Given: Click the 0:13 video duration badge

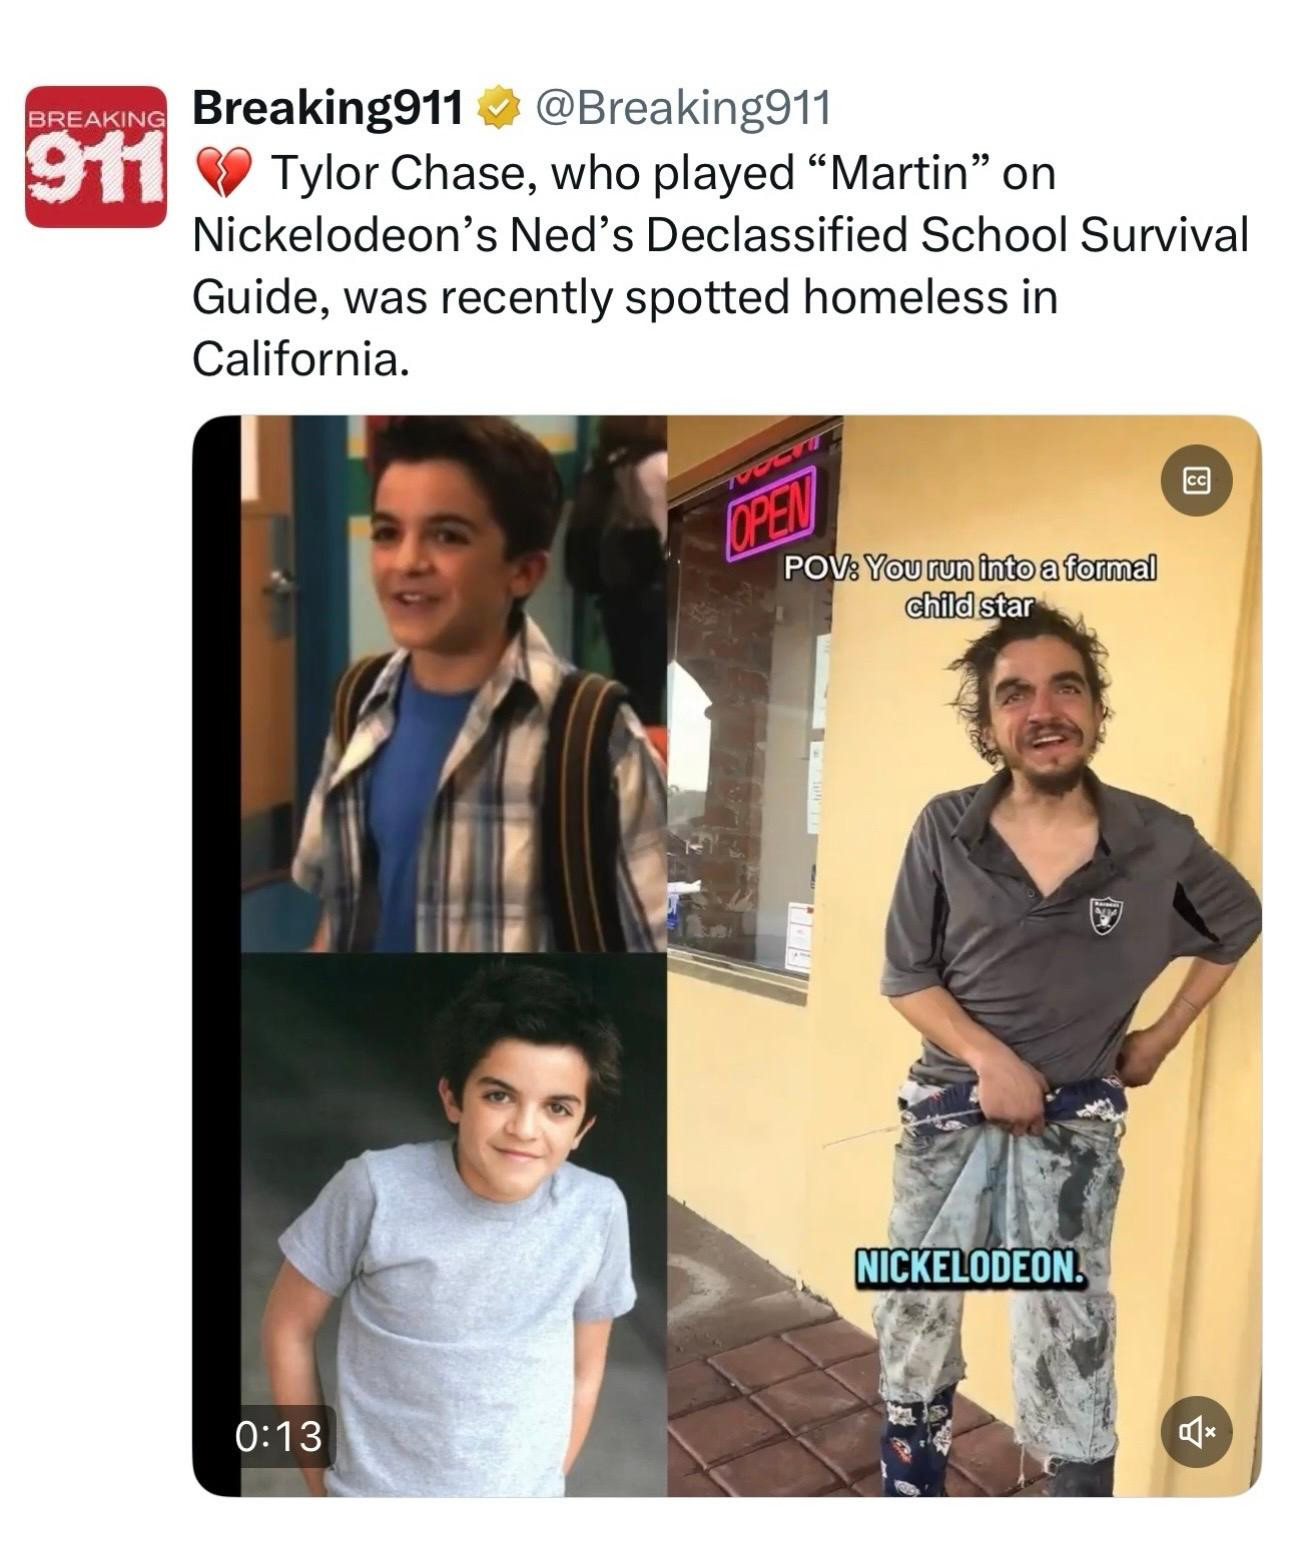Looking at the screenshot, I should click(279, 1436).
